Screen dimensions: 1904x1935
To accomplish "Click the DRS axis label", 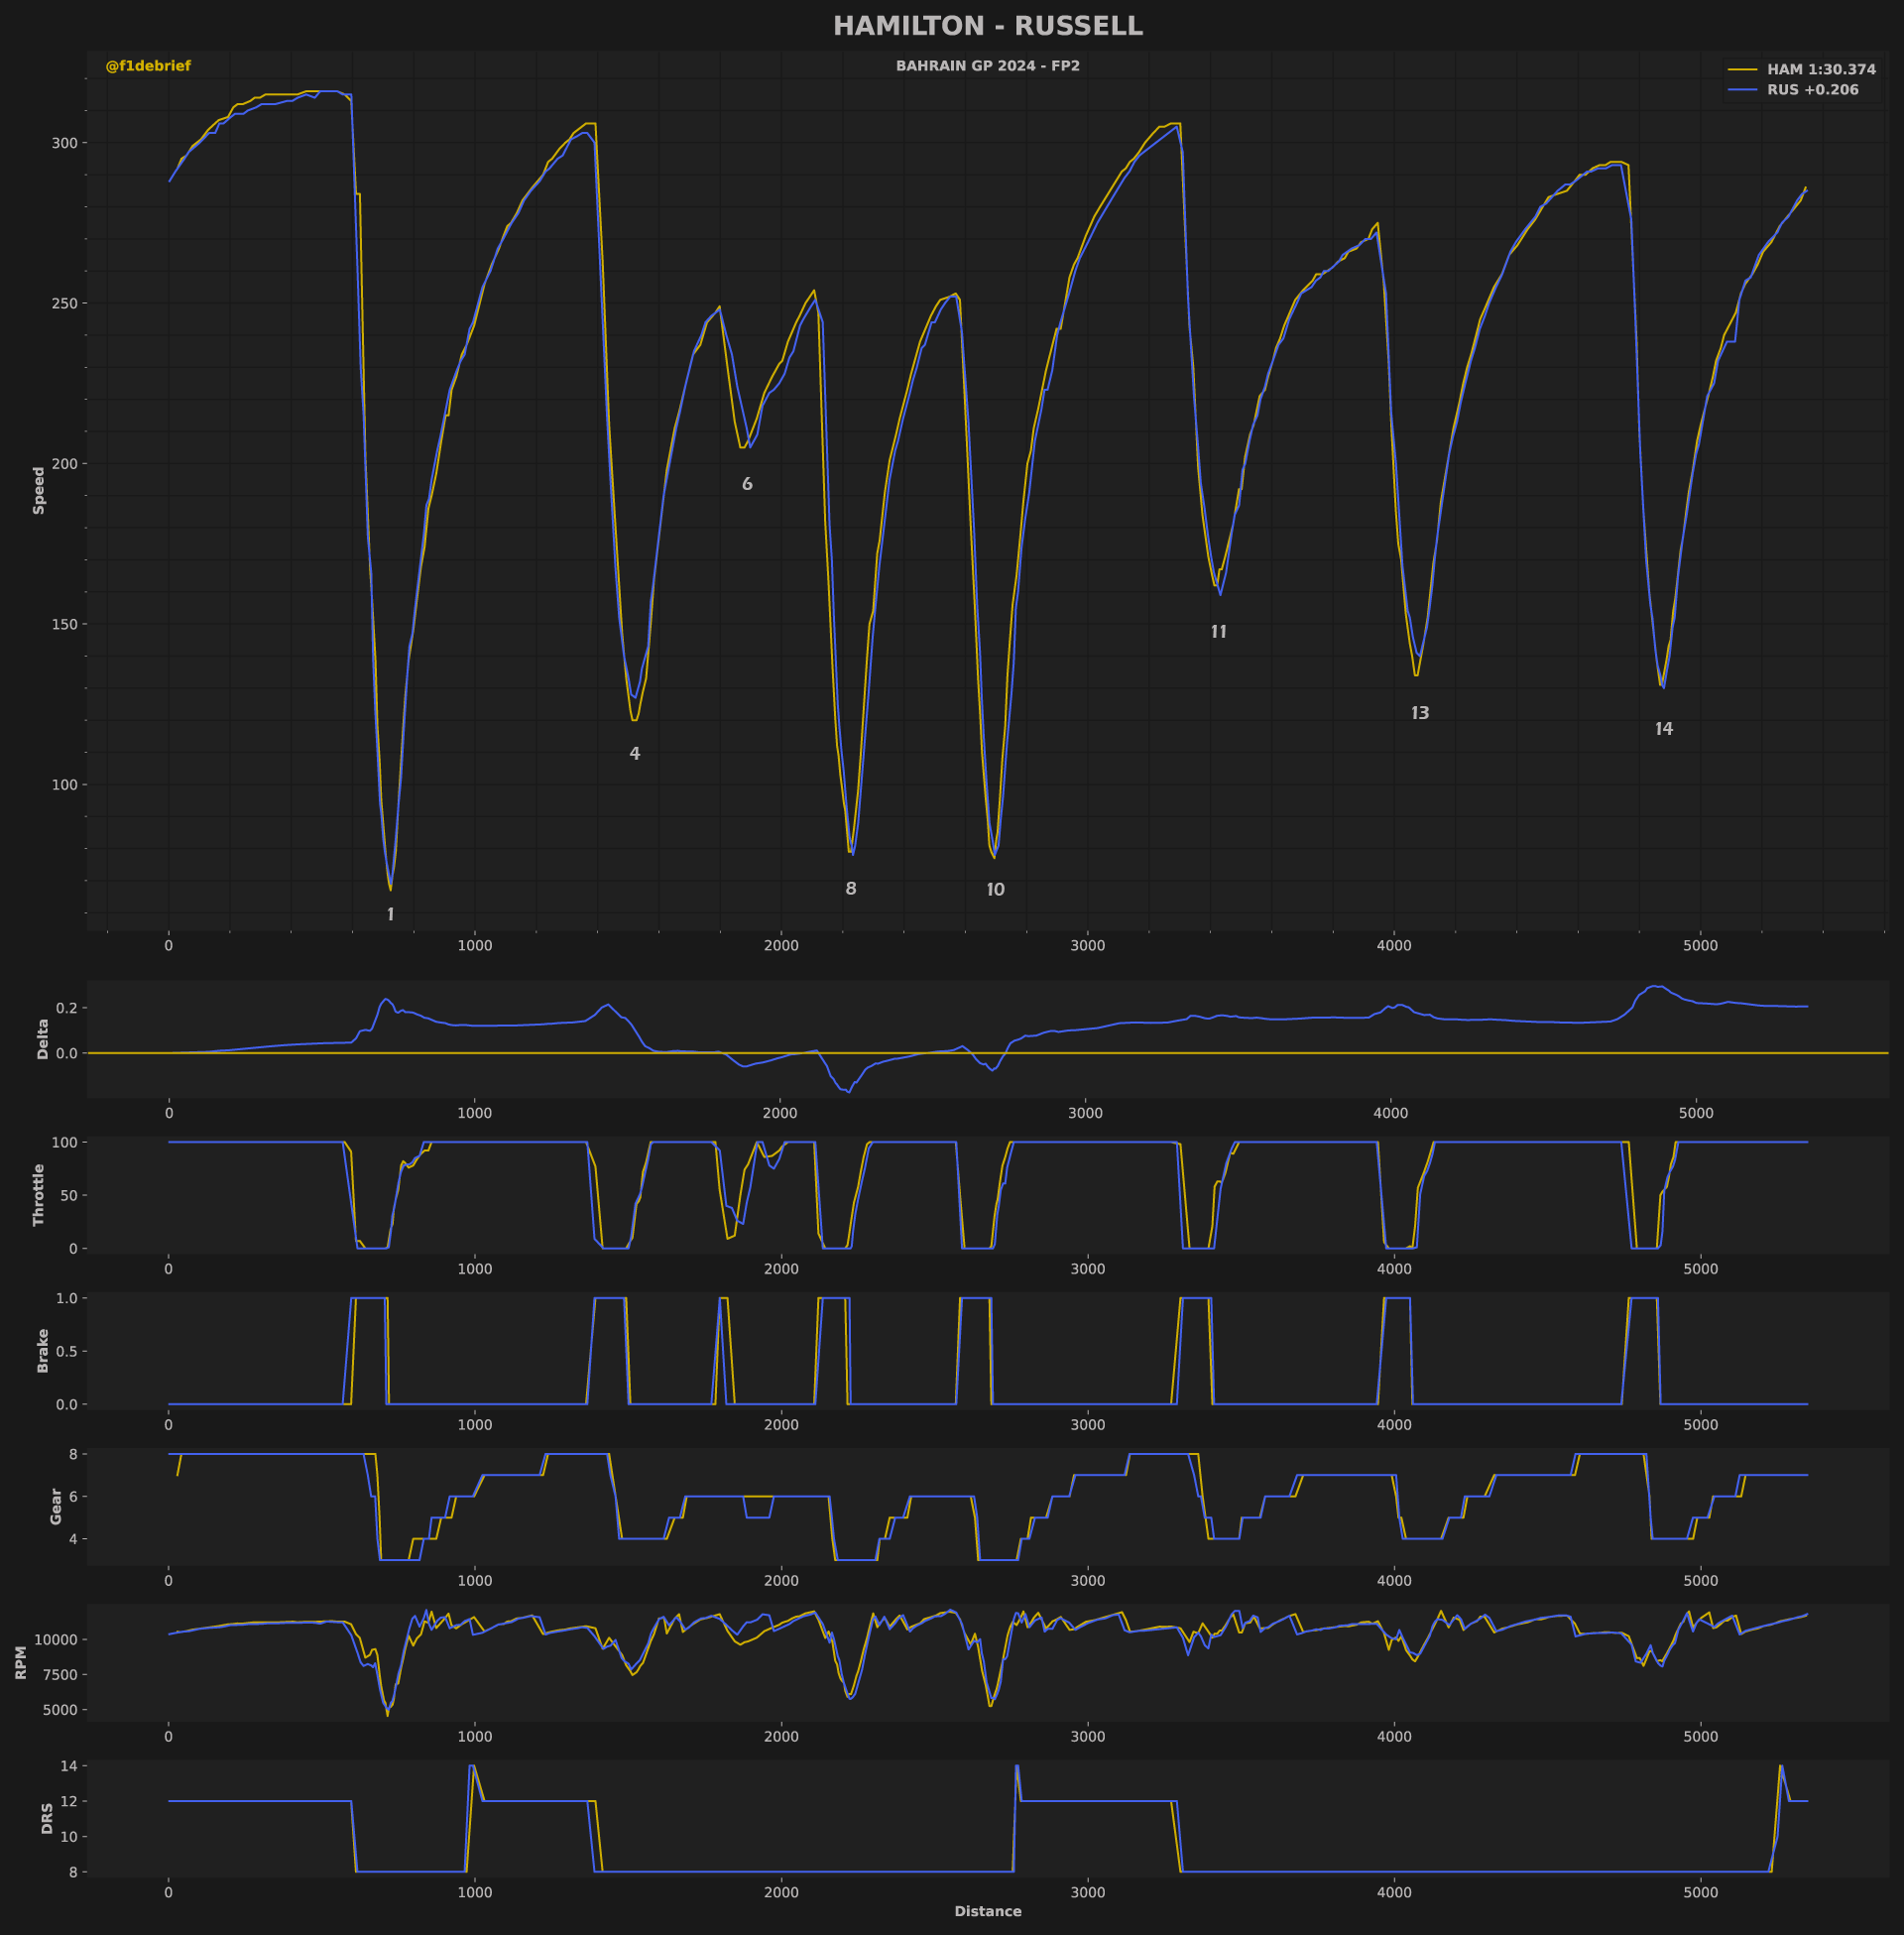I will [47, 1818].
